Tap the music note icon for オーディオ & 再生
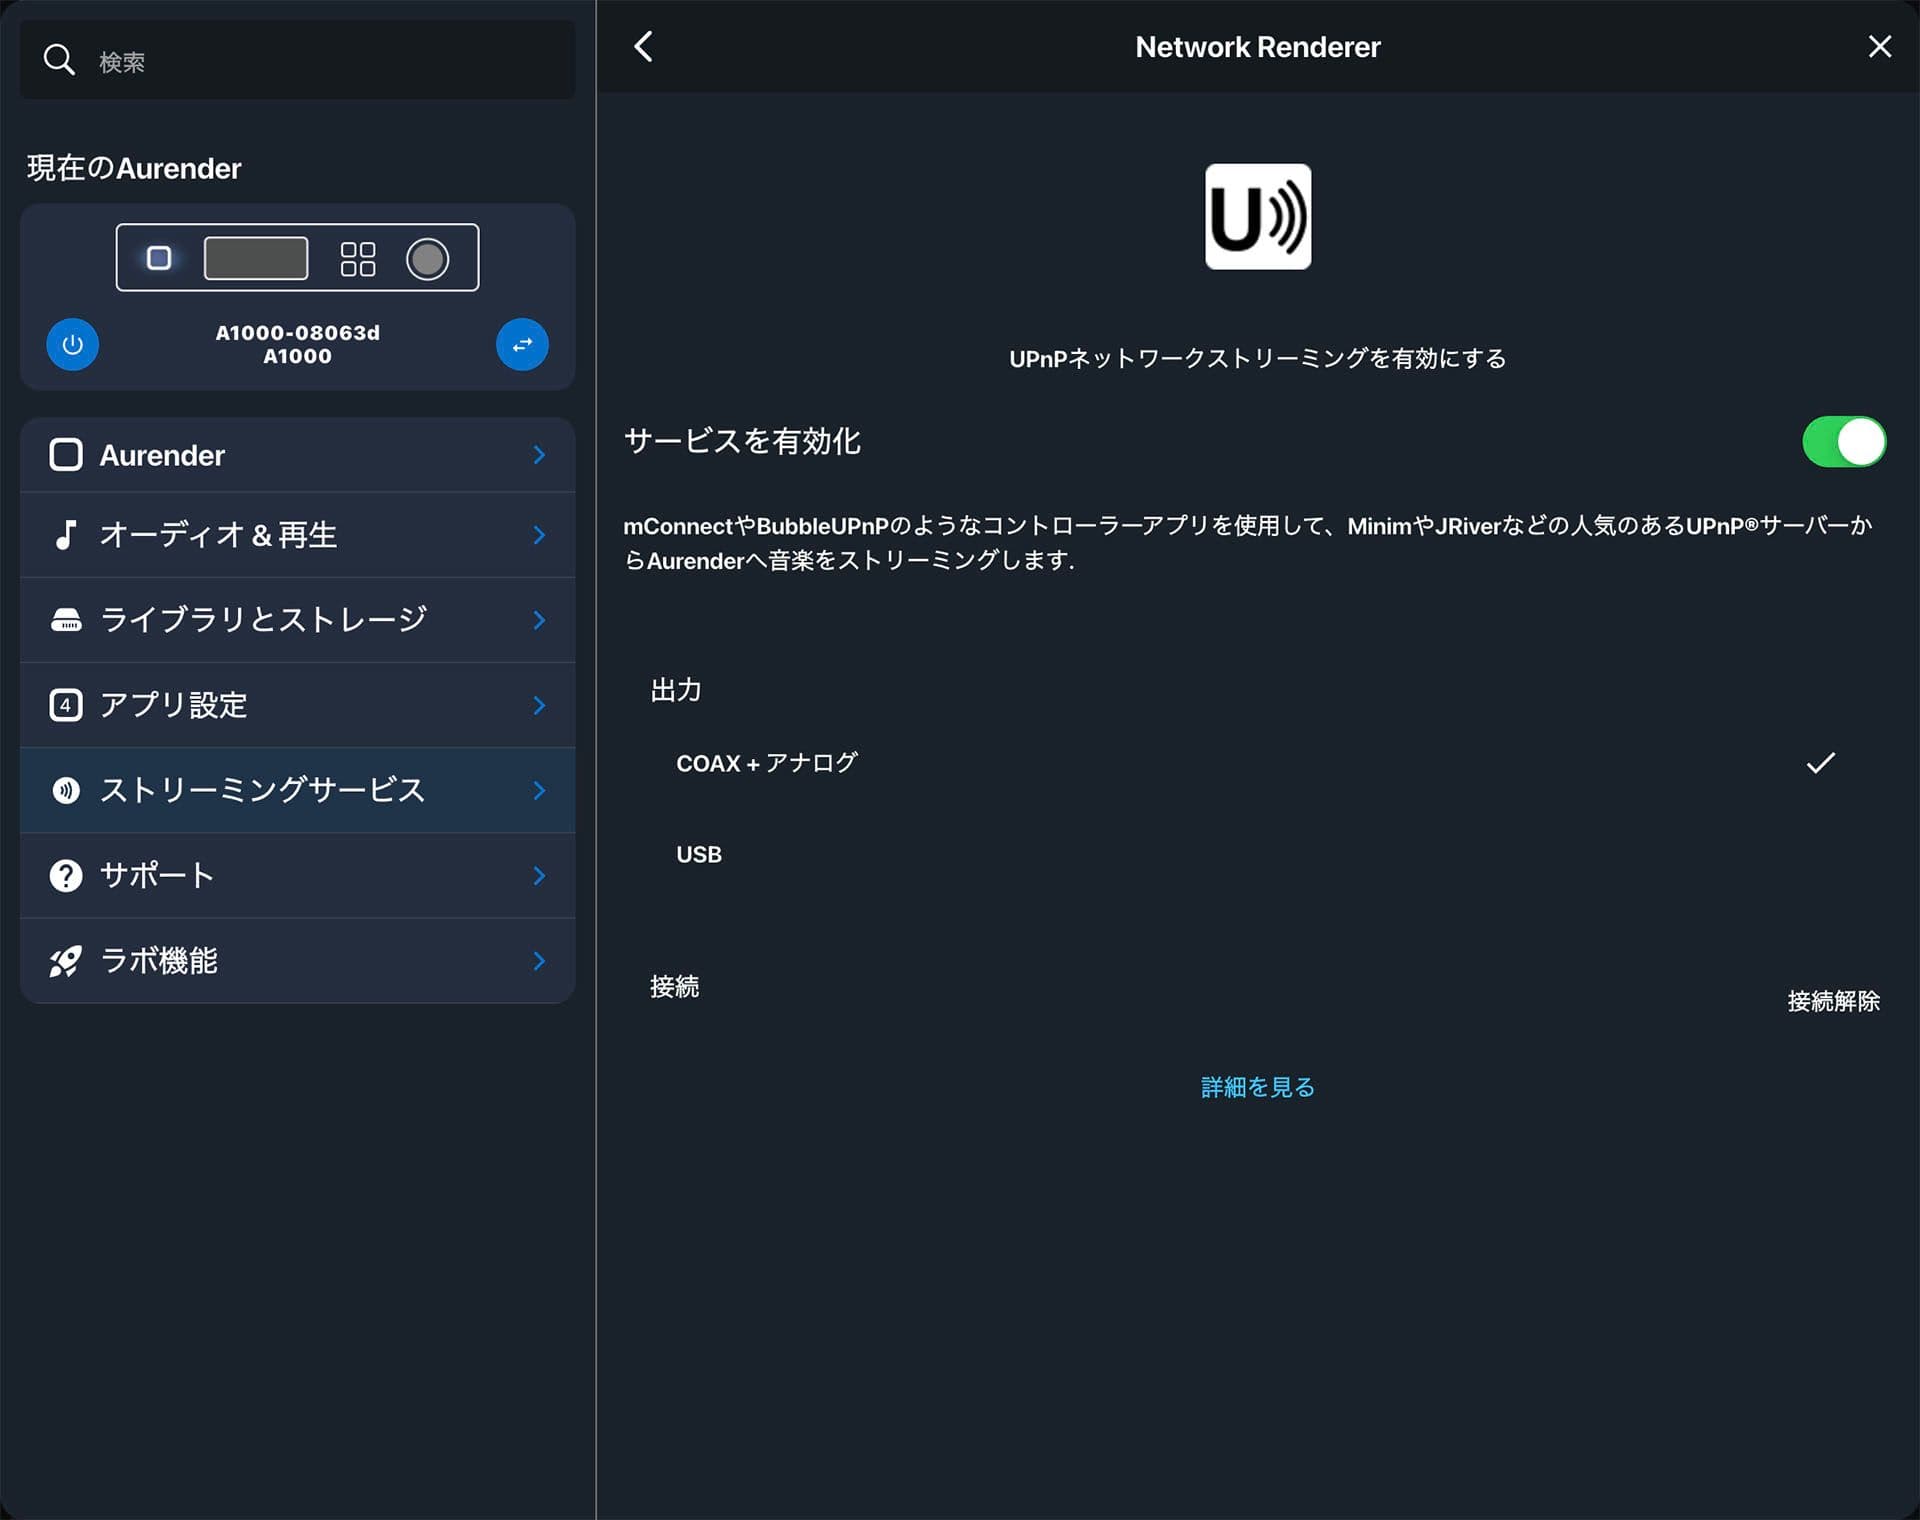 [65, 534]
